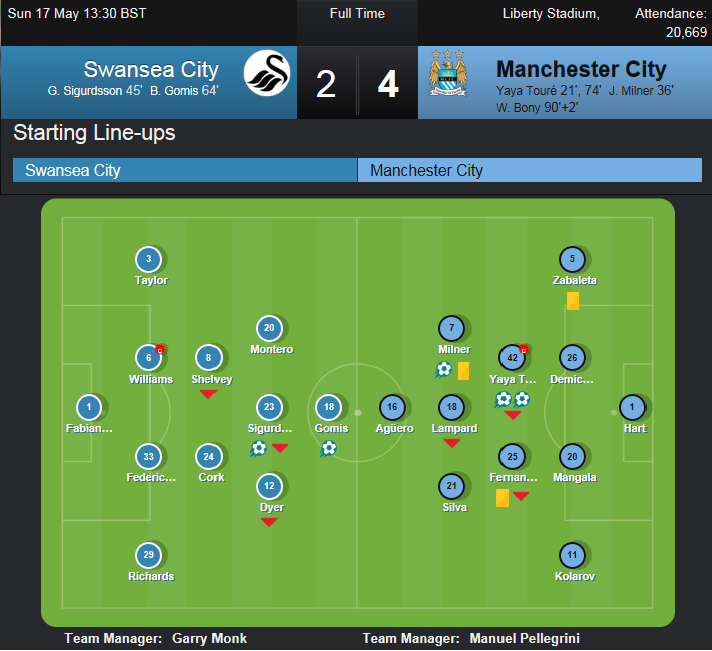Screen dimensions: 712x651
Task: Click the red substitution arrow under Lampard
Action: 451,443
